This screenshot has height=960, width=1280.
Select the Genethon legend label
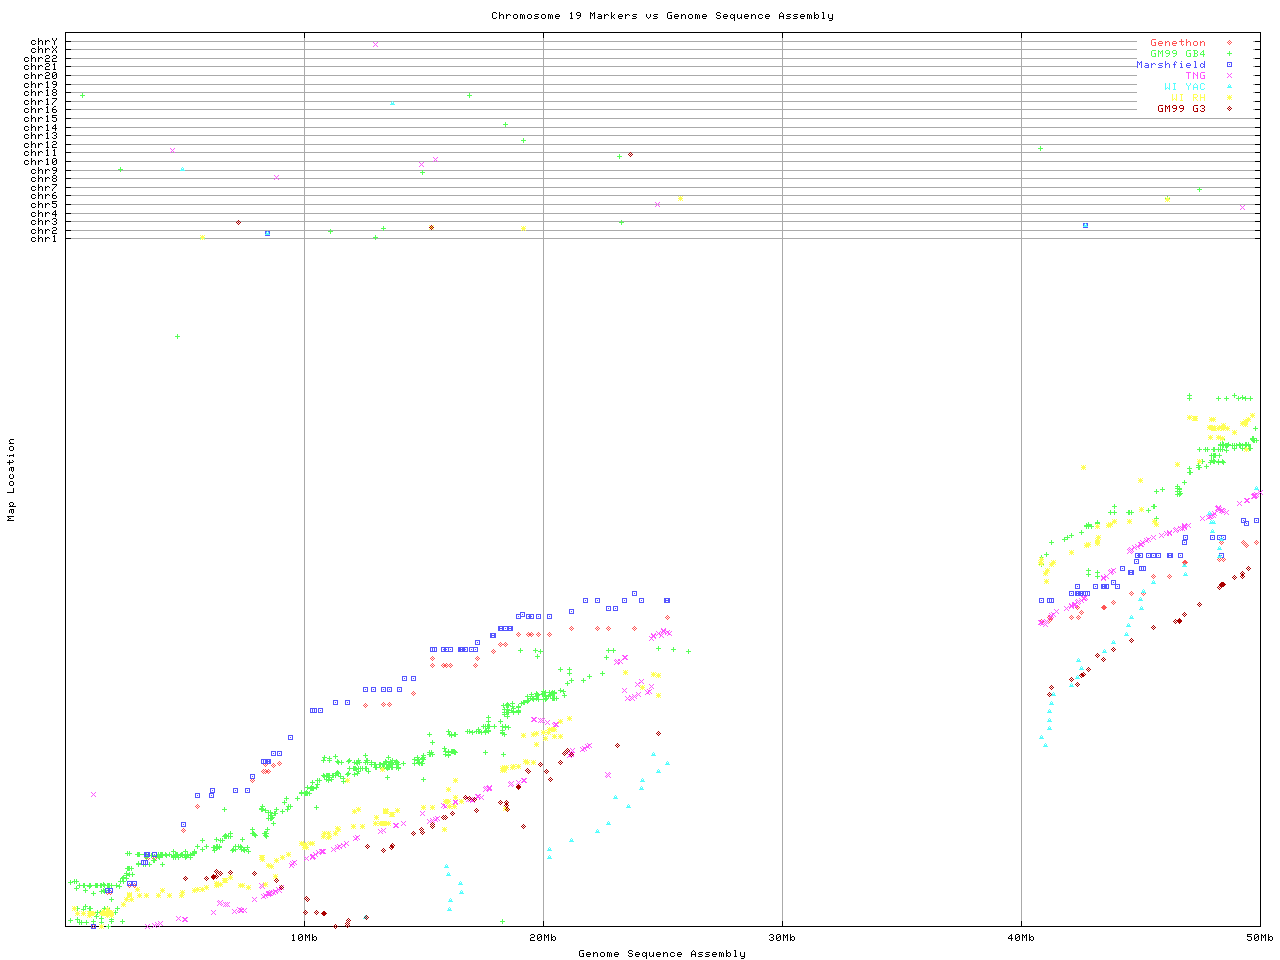(1177, 43)
